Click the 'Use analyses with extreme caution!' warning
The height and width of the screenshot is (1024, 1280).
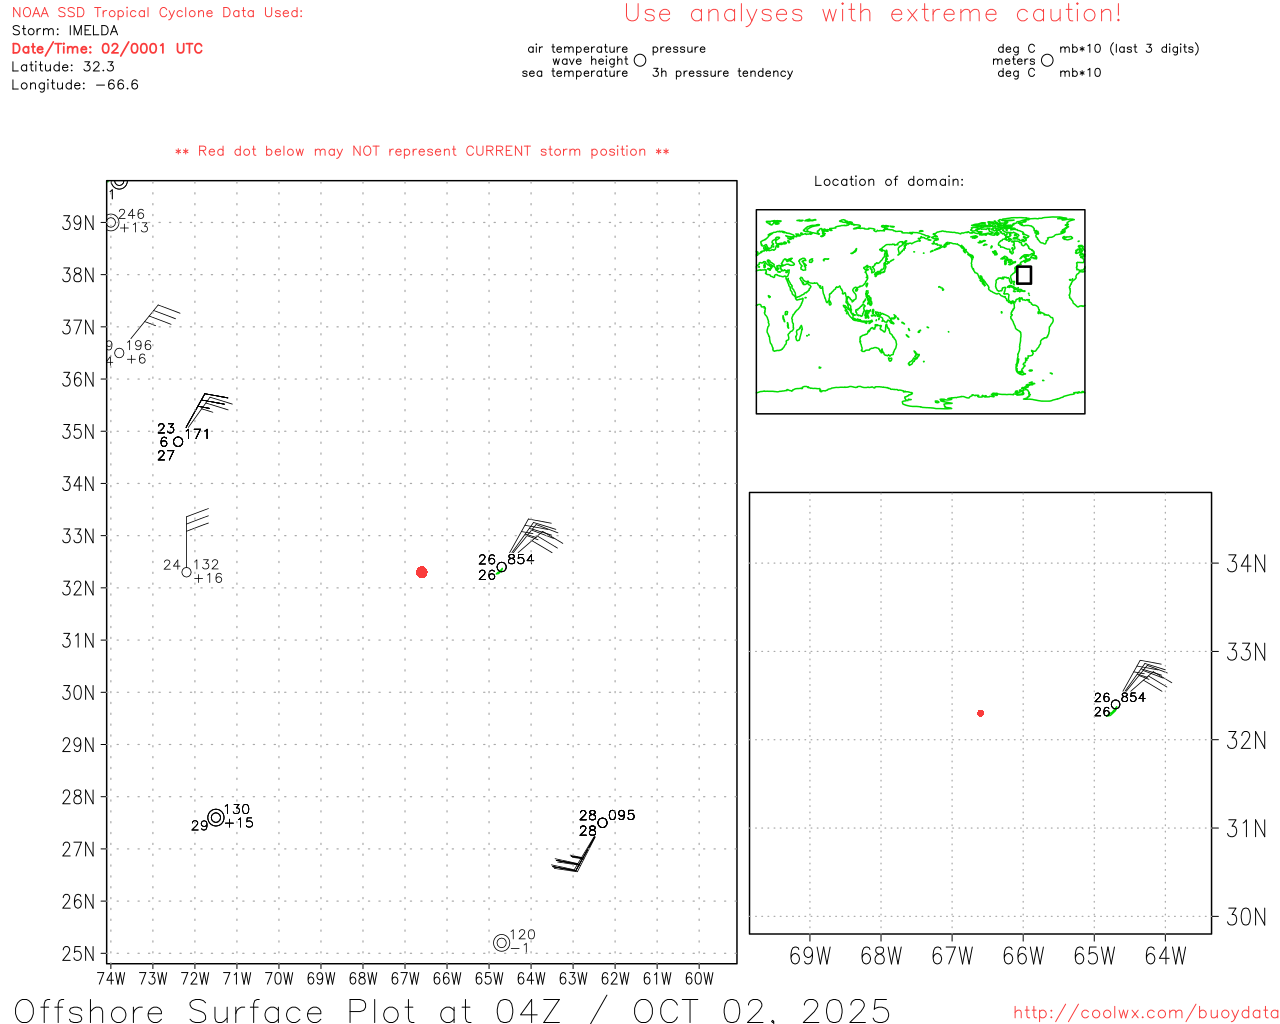point(872,14)
